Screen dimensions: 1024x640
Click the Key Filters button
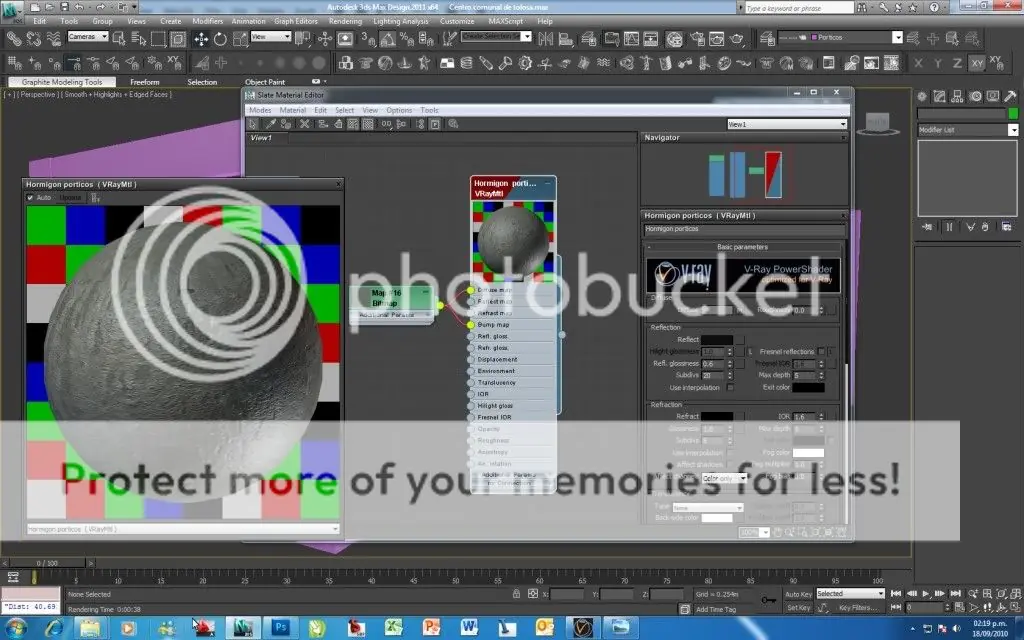tap(858, 608)
